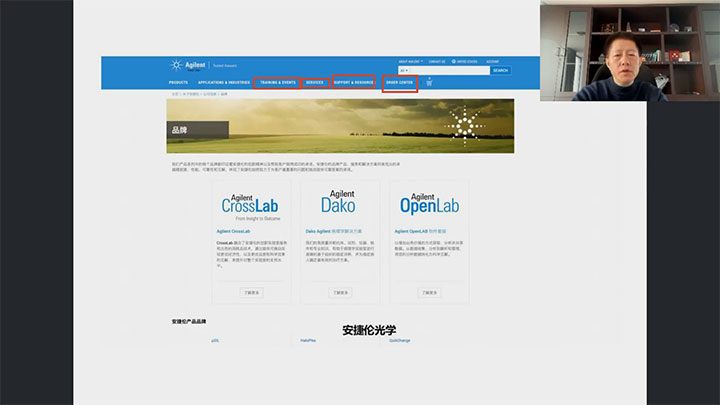Open the shopping cart icon
The image size is (720, 405).
[429, 82]
